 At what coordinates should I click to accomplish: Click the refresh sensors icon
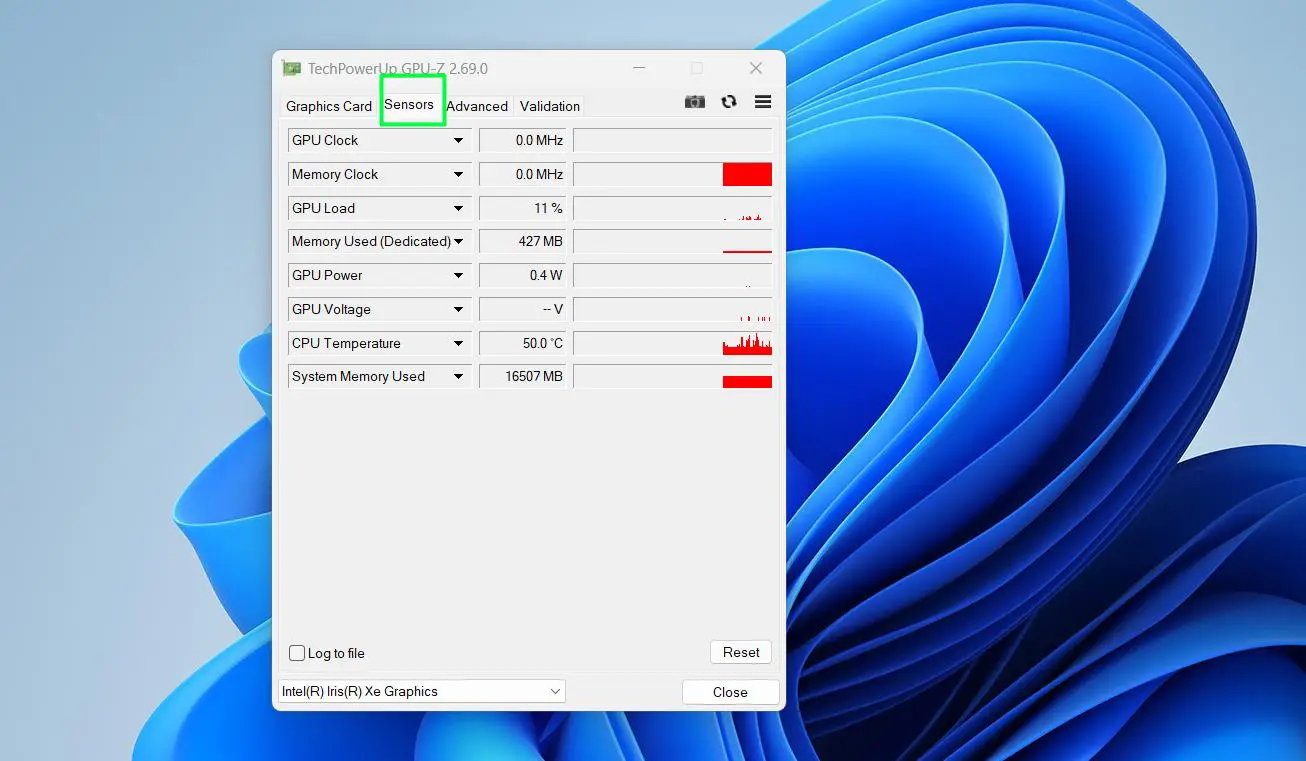coord(728,101)
